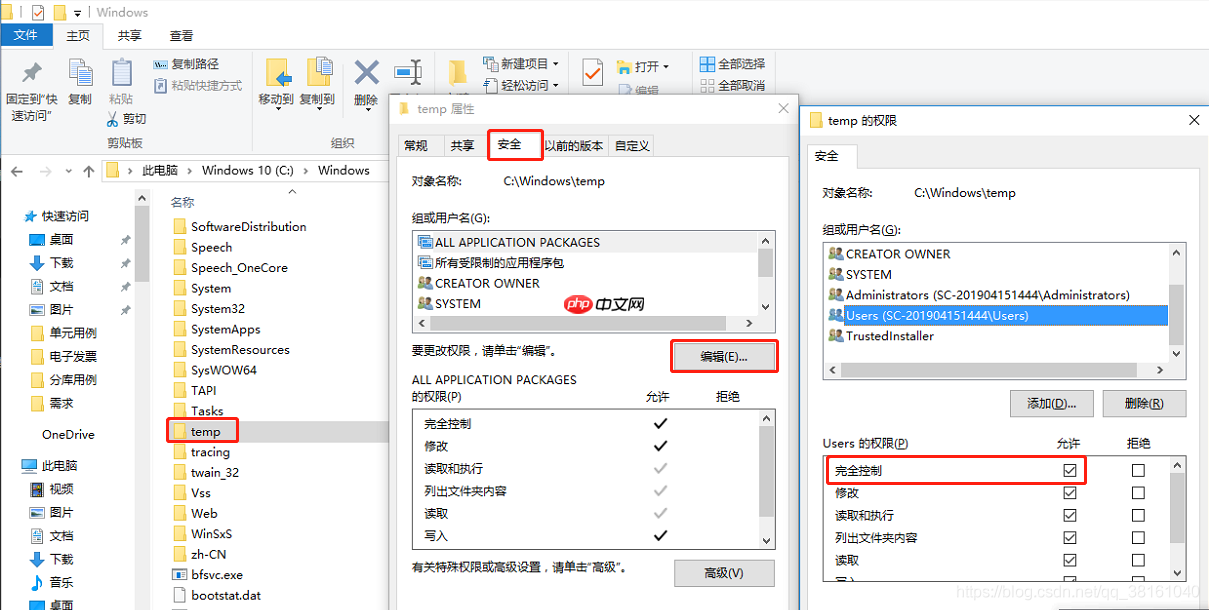Click the Back navigation arrow
1209x610 pixels.
click(17, 171)
